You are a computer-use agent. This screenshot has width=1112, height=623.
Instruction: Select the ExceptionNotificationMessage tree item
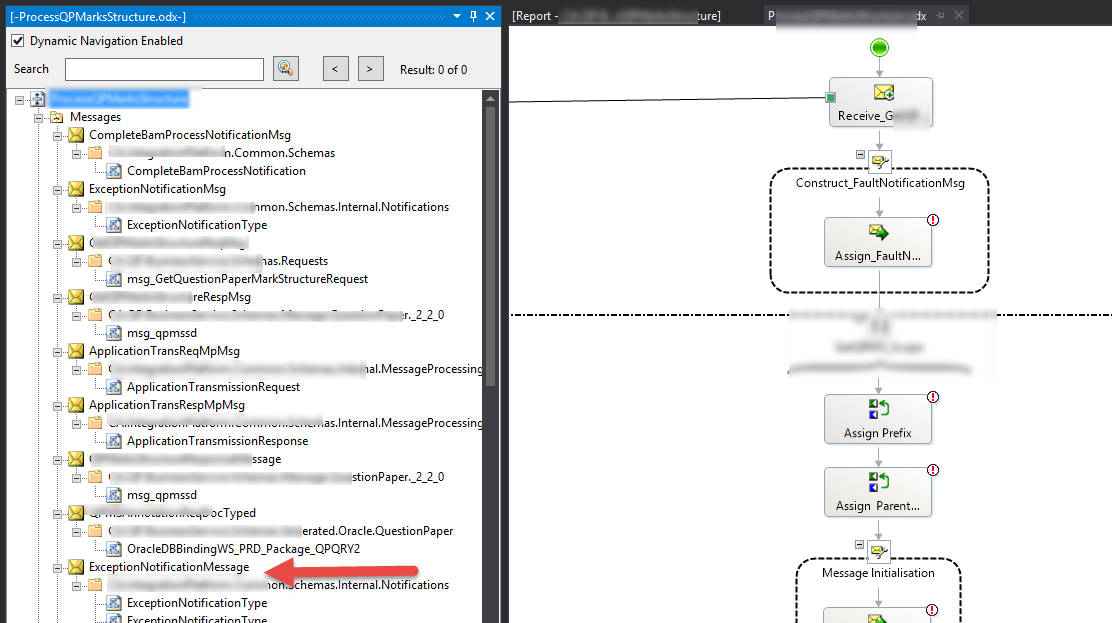pyautogui.click(x=169, y=567)
